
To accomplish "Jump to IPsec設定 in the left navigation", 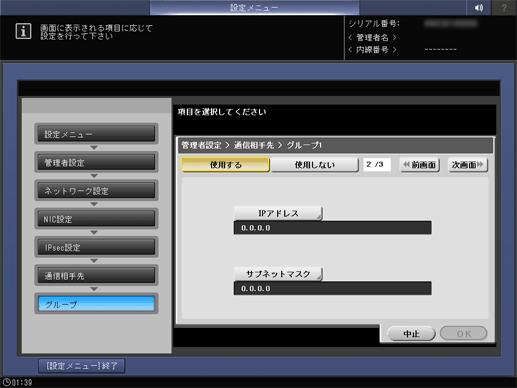I will (96, 247).
